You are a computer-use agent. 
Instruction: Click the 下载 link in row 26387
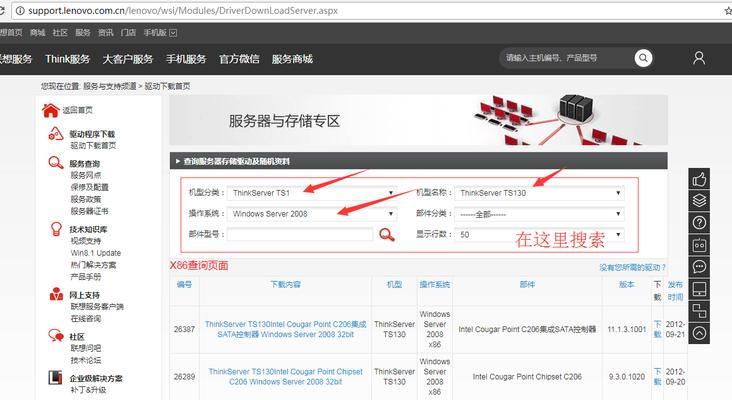(657, 329)
